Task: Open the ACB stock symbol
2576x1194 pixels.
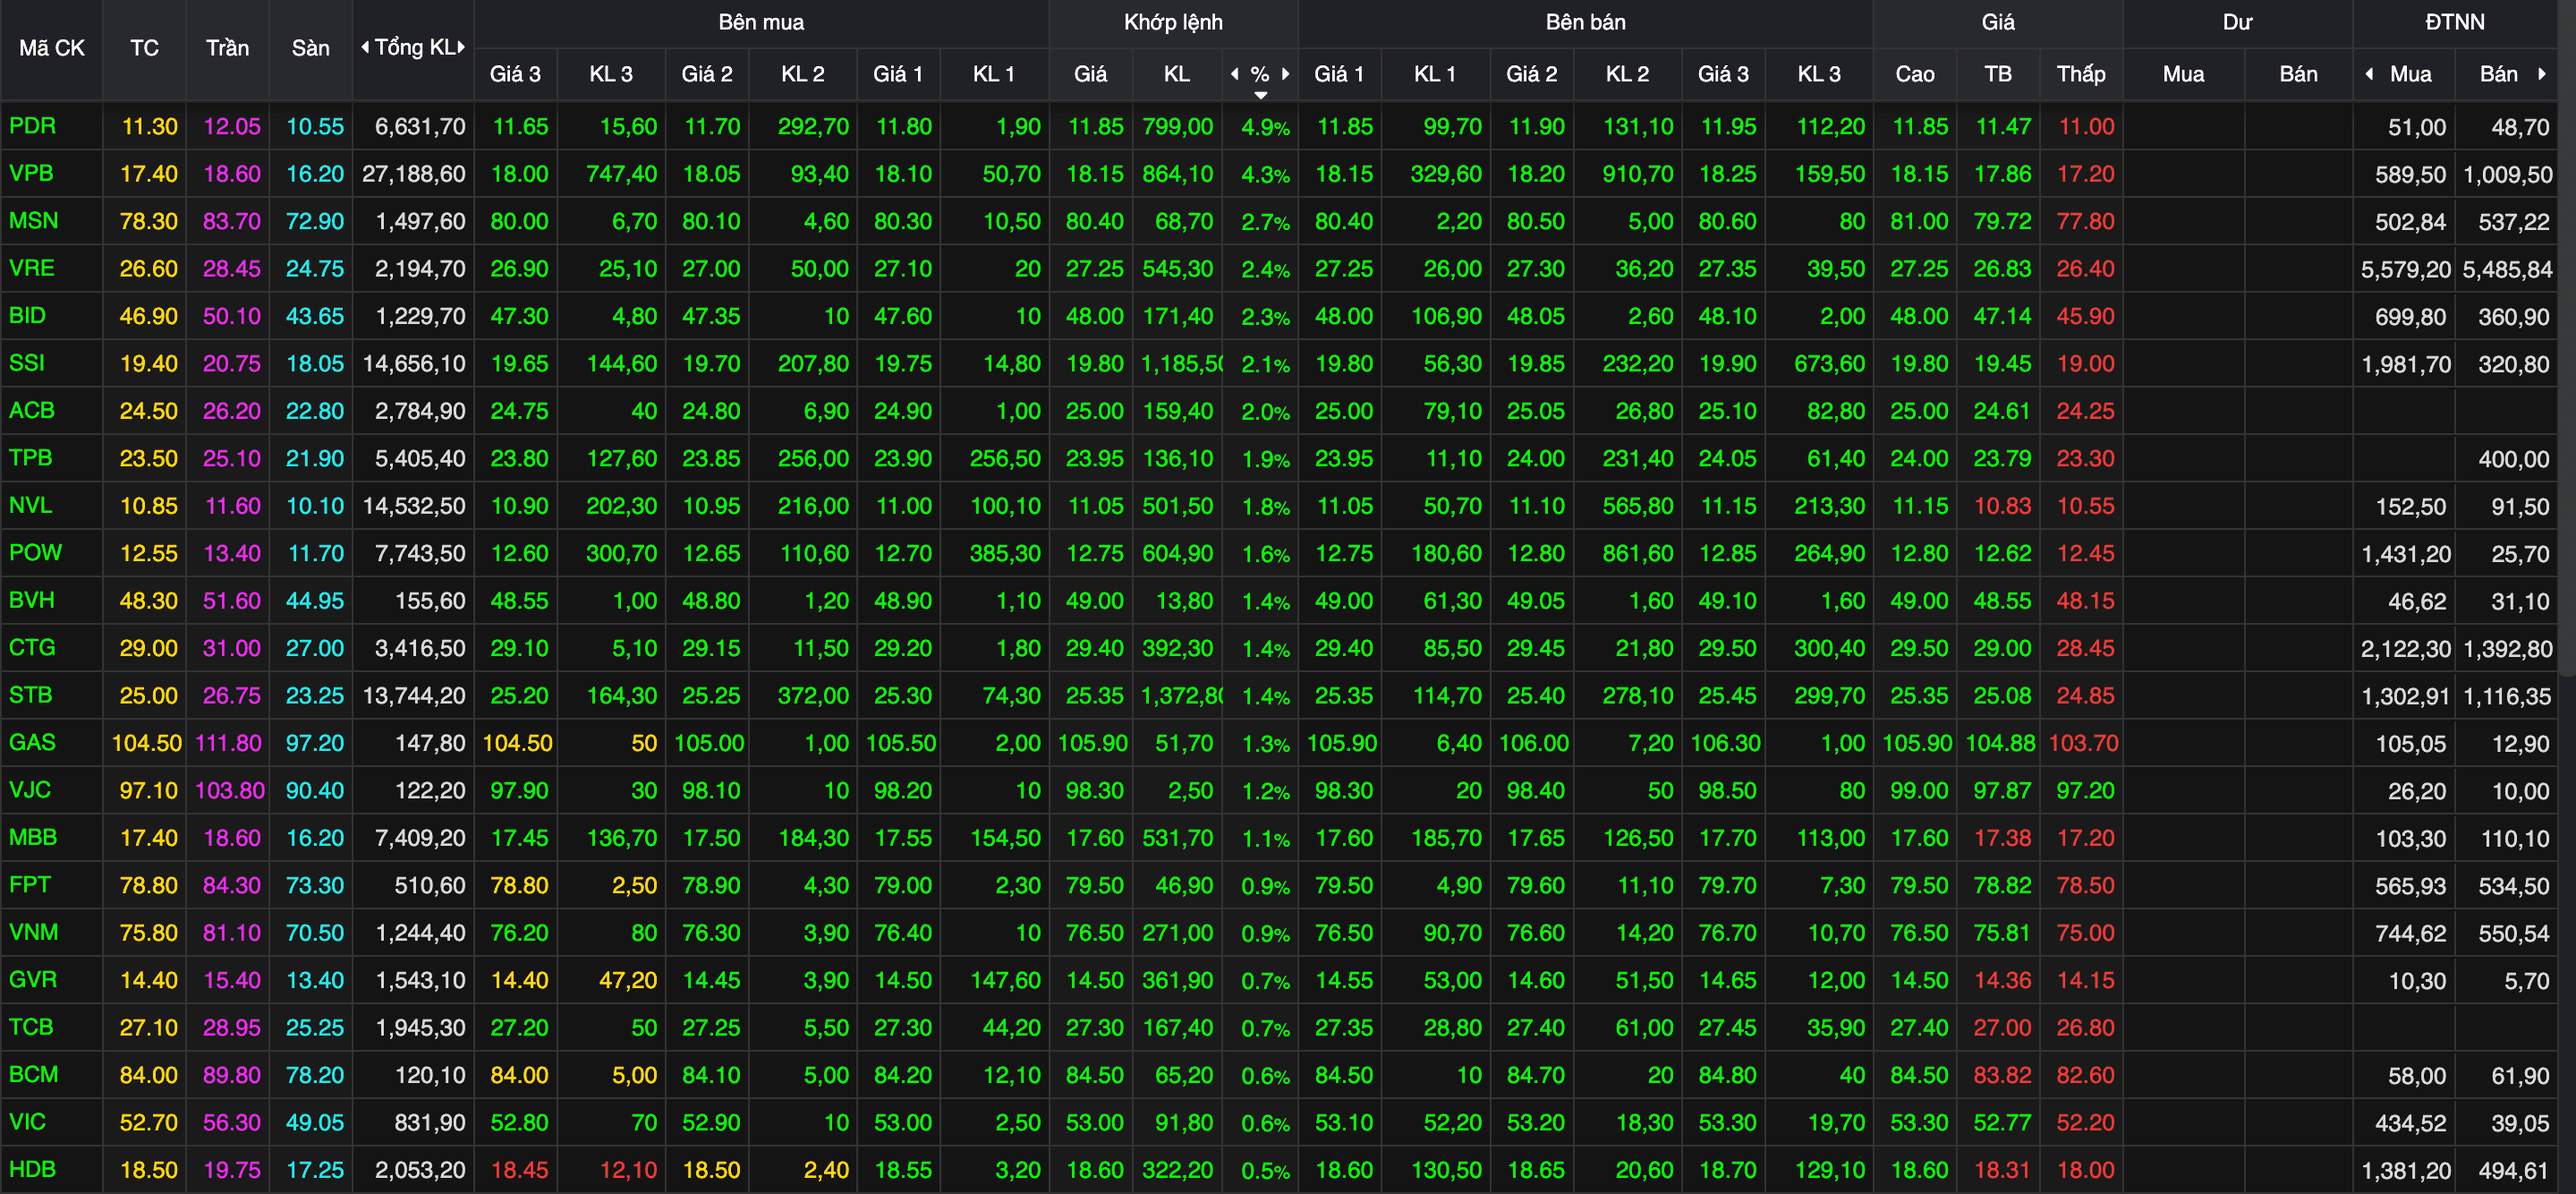Action: pos(31,410)
